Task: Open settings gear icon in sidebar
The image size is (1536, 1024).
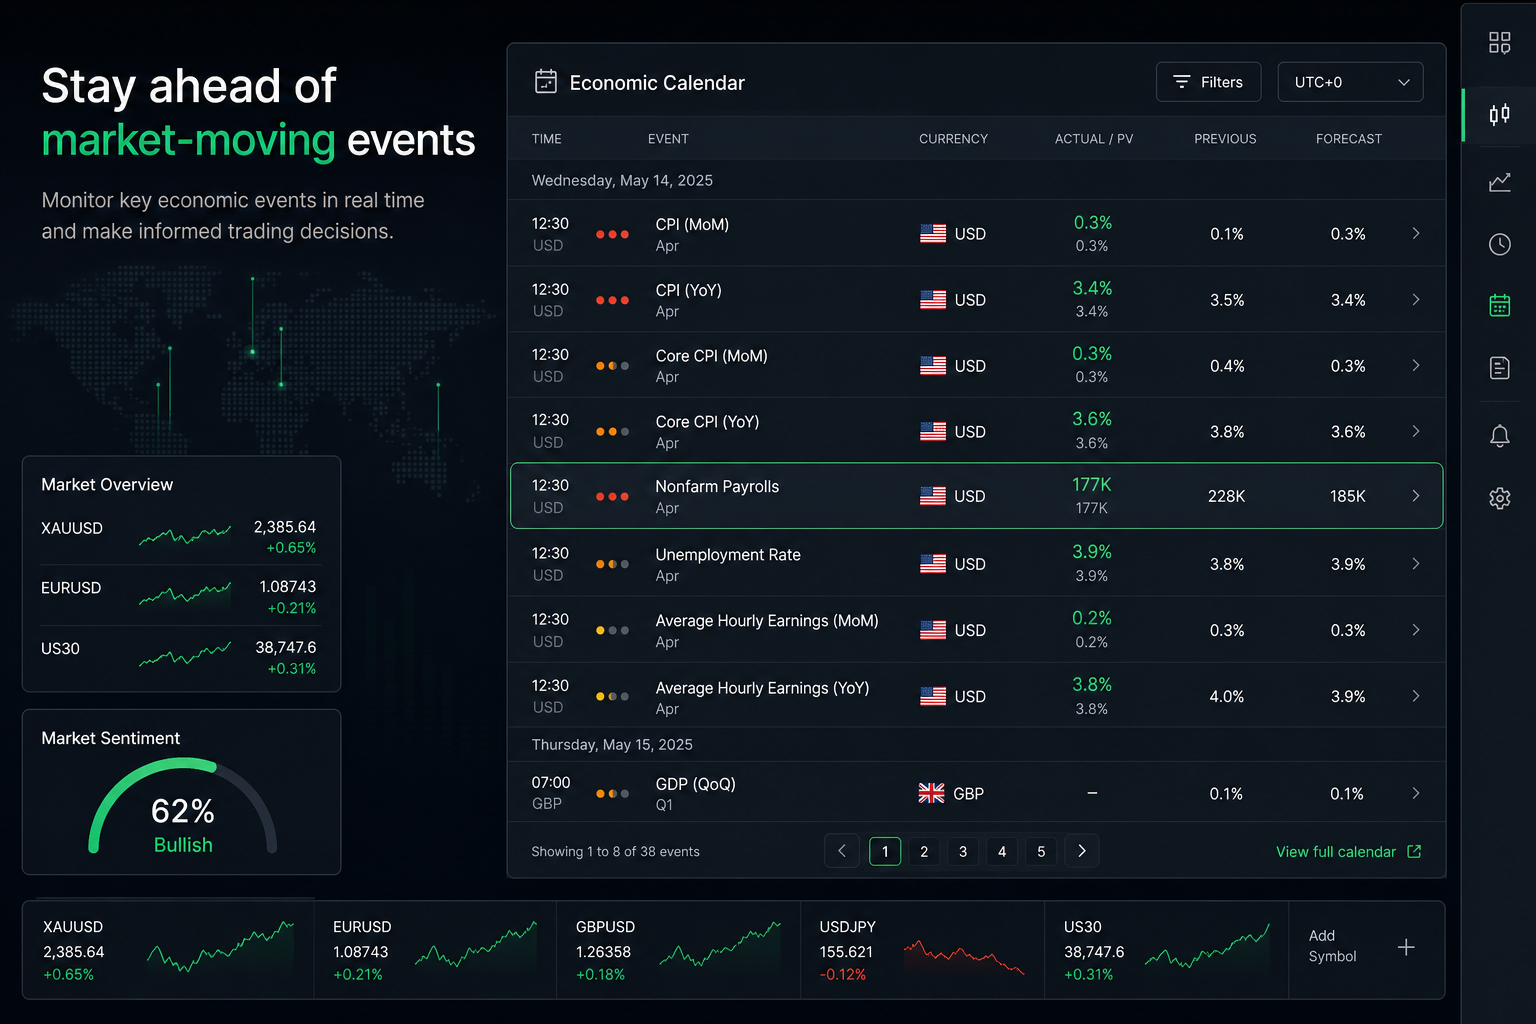Action: point(1499,497)
